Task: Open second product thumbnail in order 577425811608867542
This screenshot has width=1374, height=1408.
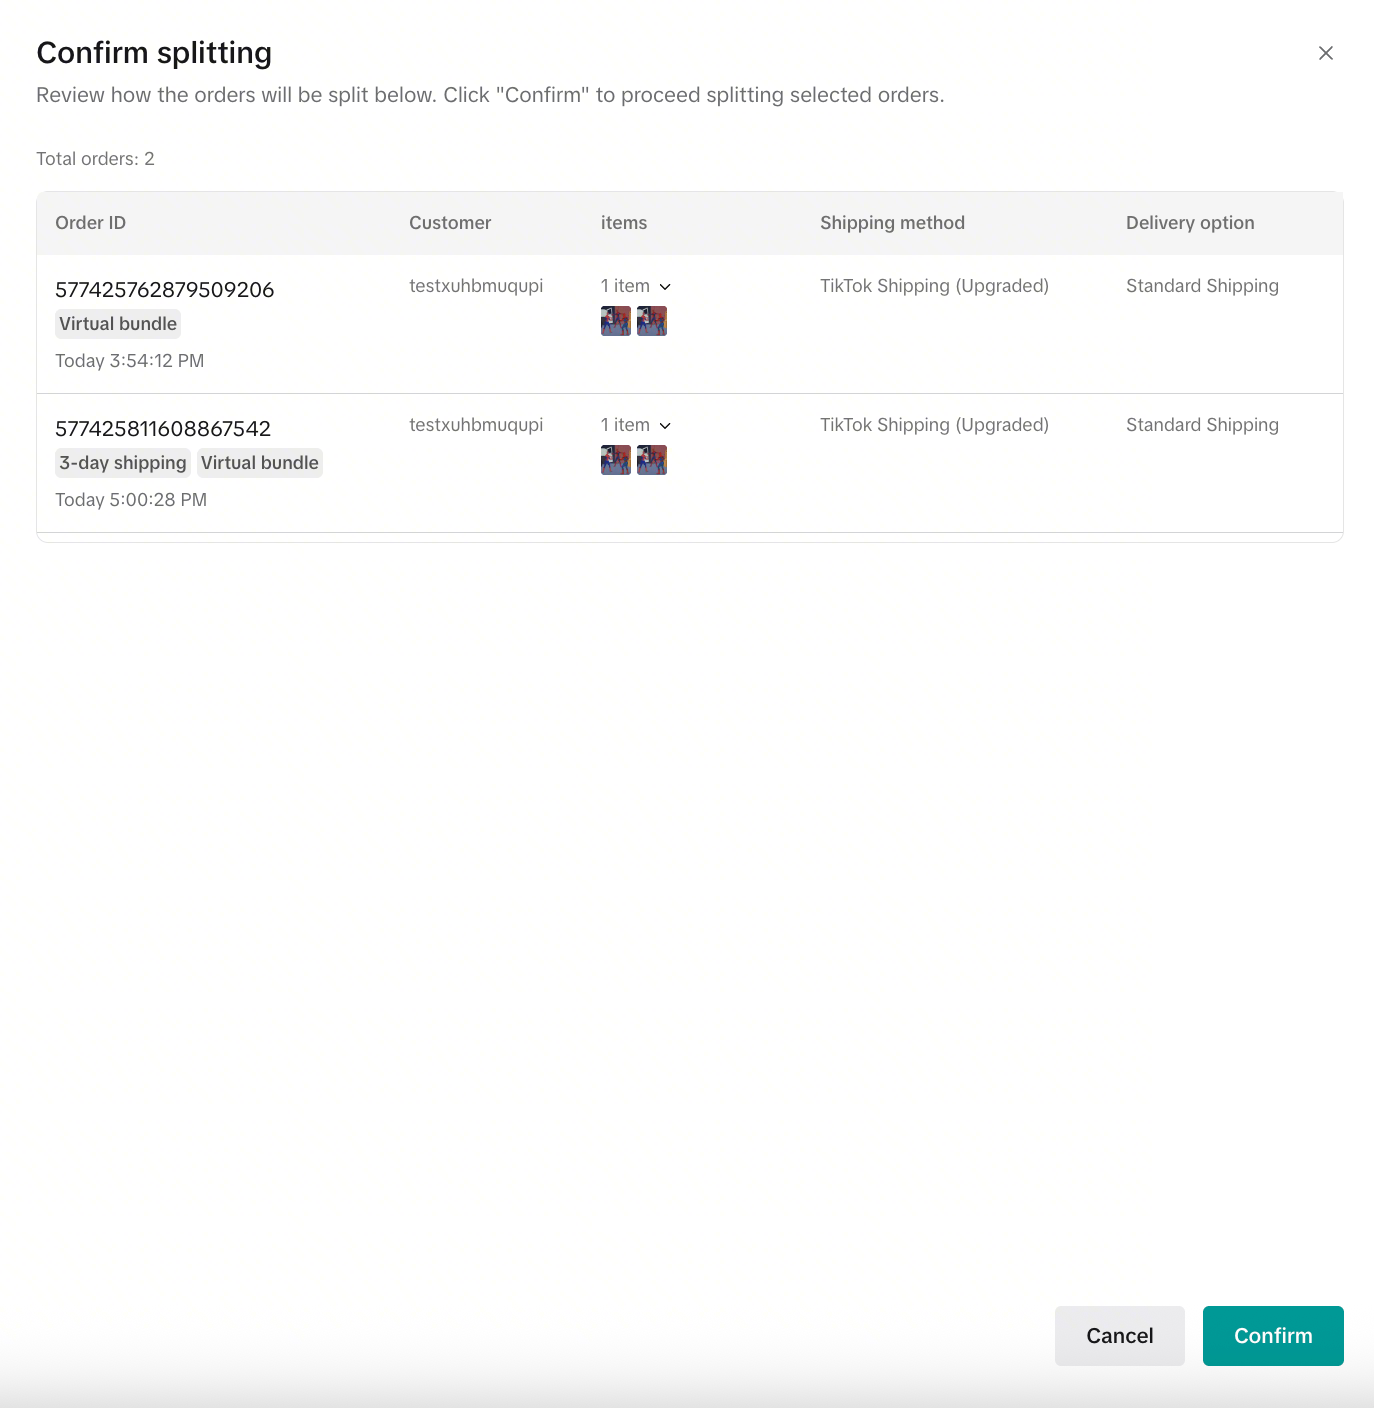Action: click(652, 460)
